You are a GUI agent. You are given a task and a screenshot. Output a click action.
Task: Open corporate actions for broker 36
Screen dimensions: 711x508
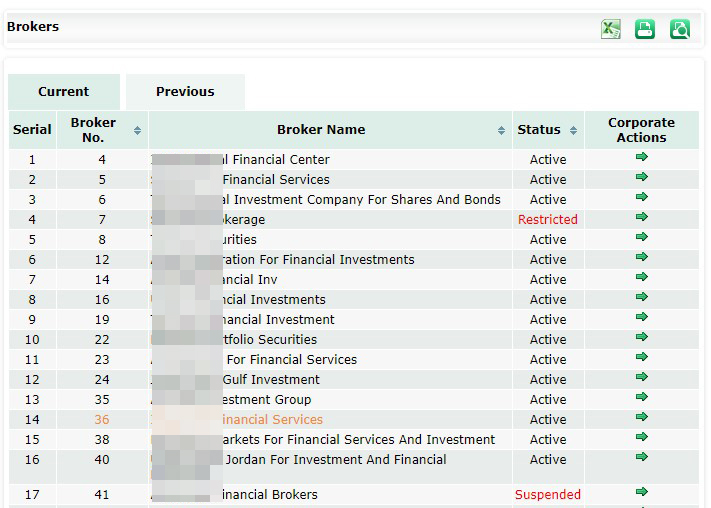641,418
